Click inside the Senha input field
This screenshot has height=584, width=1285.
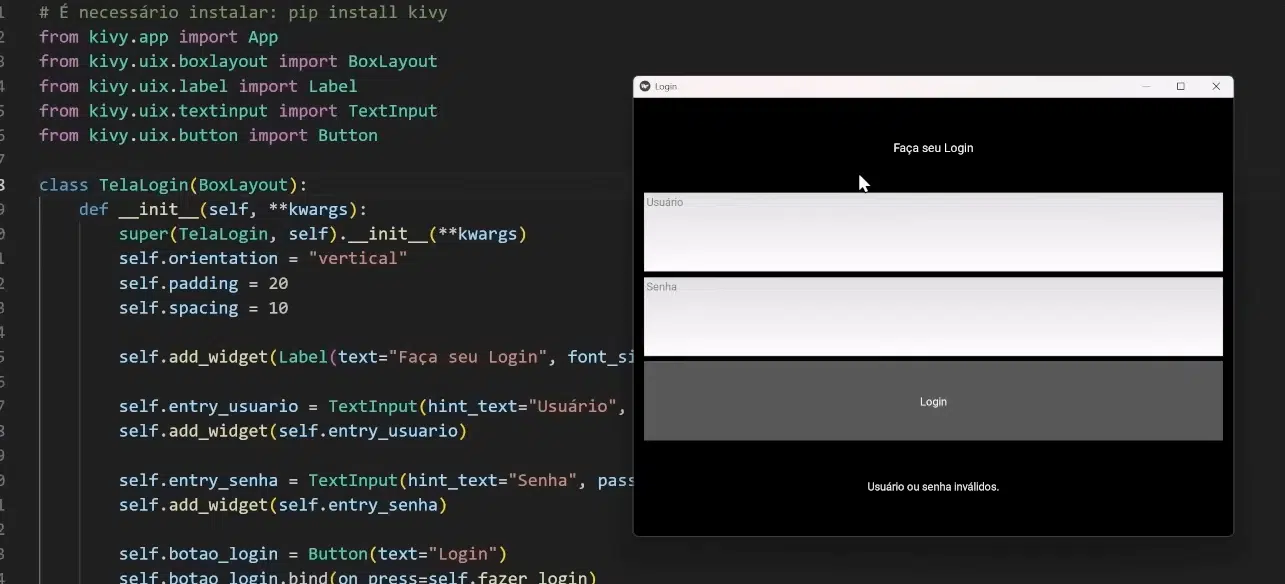[x=932, y=316]
